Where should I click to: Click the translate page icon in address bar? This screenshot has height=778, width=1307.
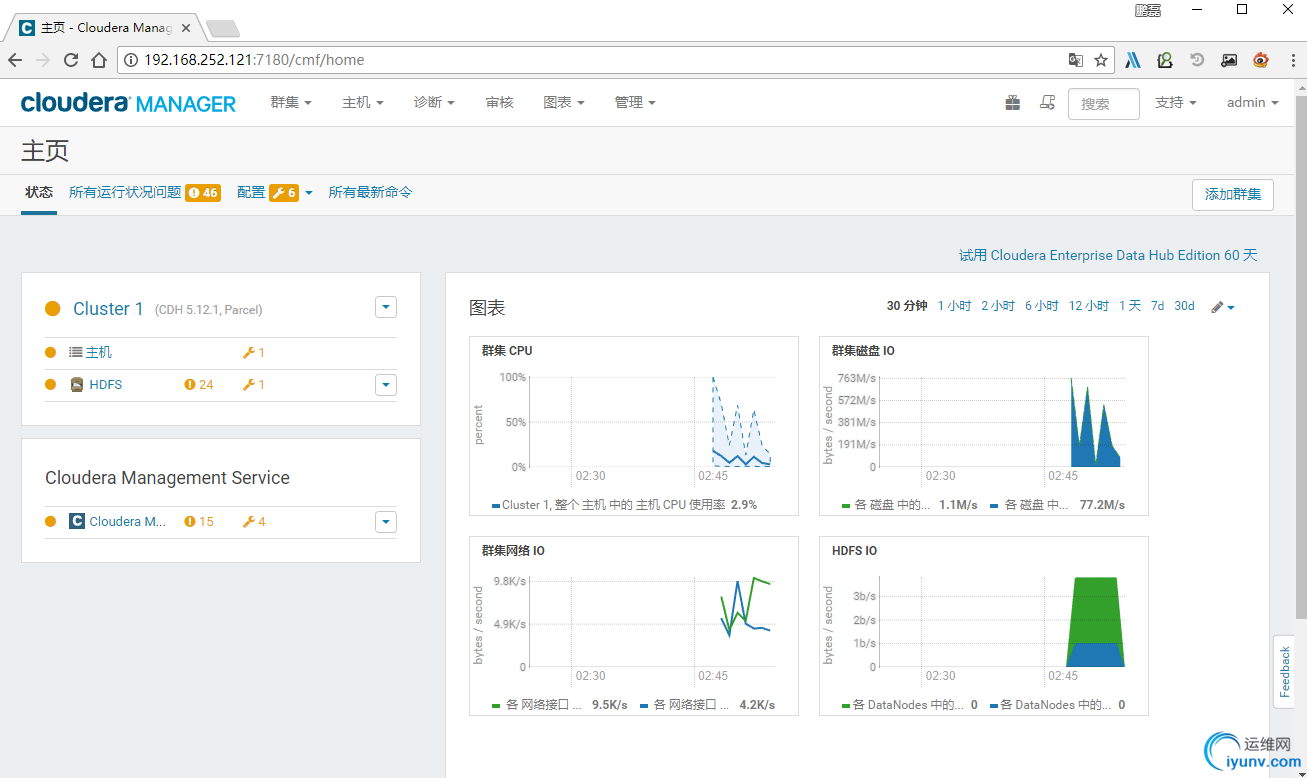(1076, 60)
